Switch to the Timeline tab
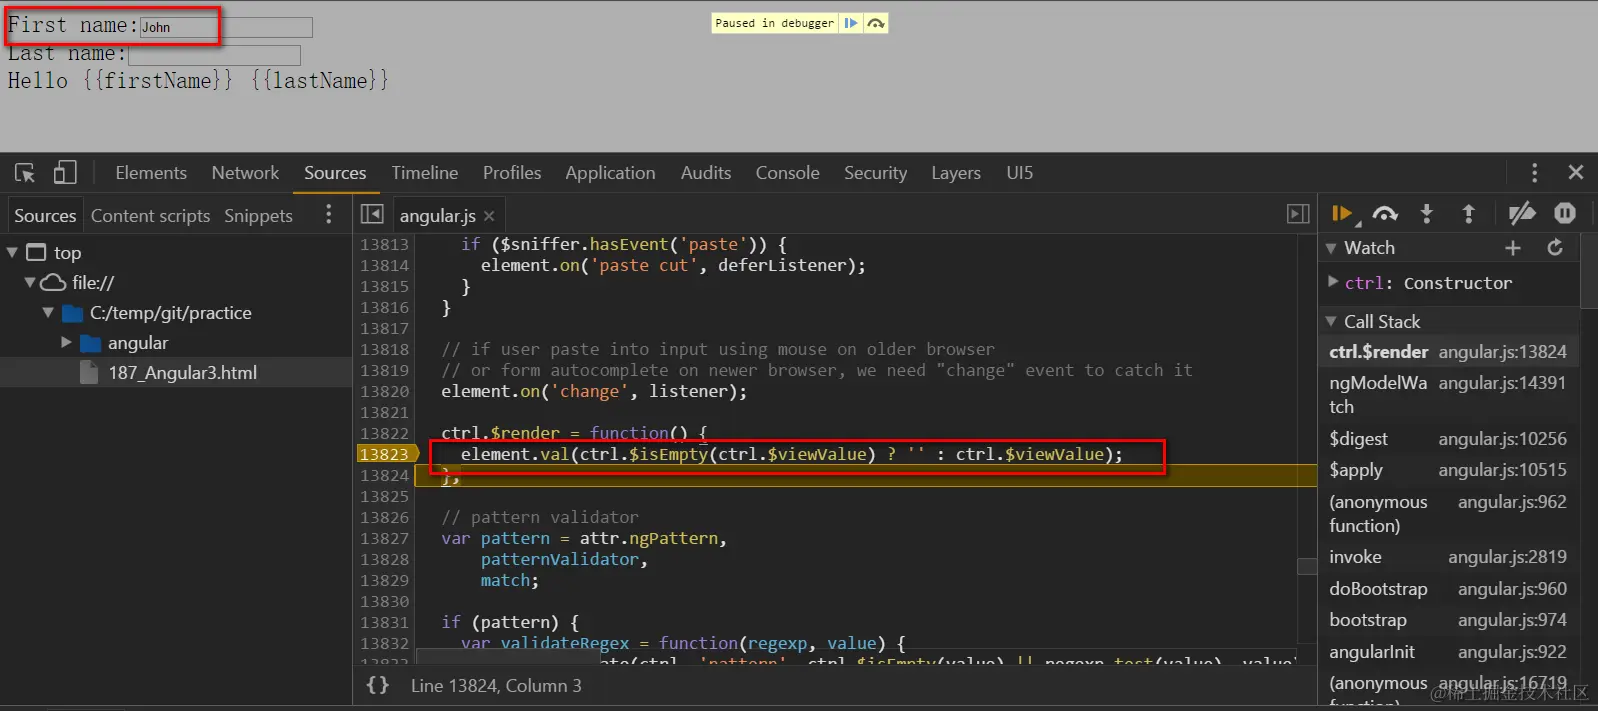The image size is (1598, 711). coord(425,173)
